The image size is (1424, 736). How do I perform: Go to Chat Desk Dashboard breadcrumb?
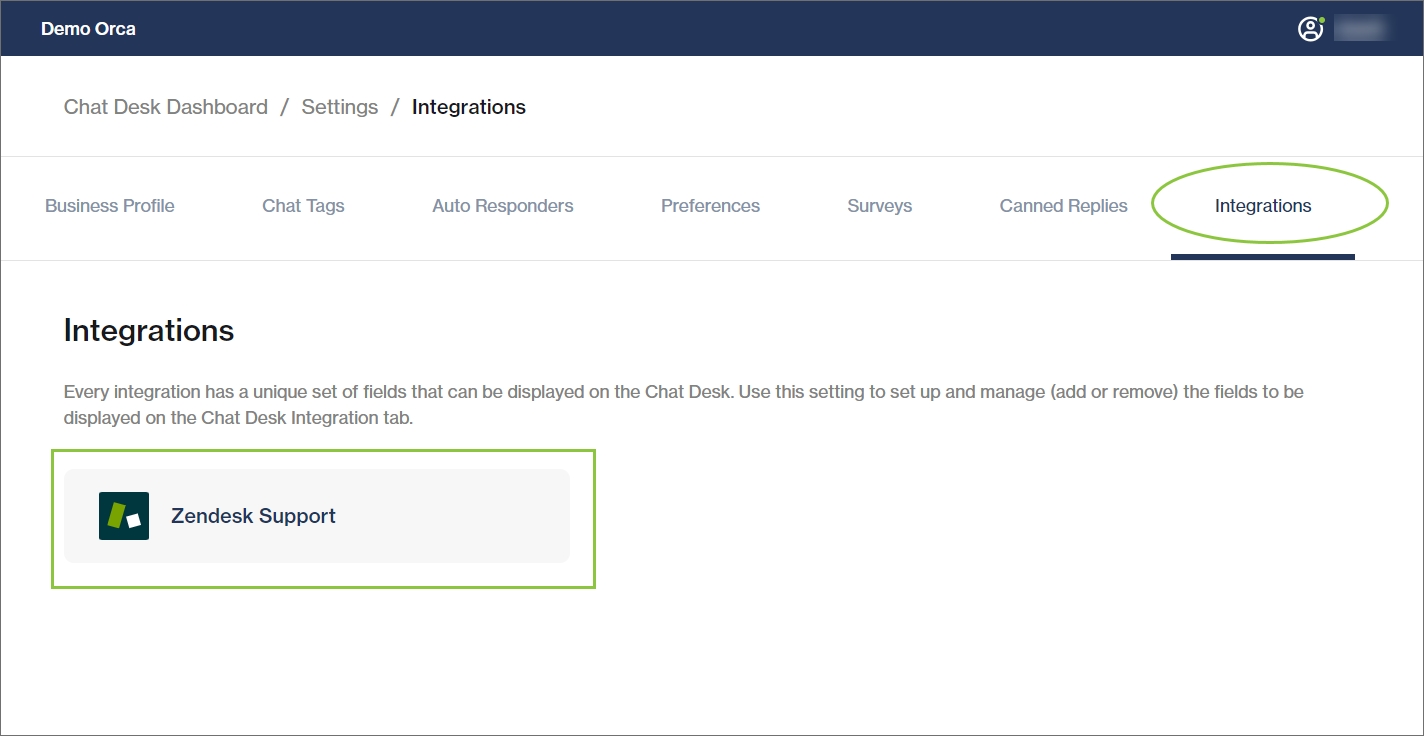pos(166,107)
